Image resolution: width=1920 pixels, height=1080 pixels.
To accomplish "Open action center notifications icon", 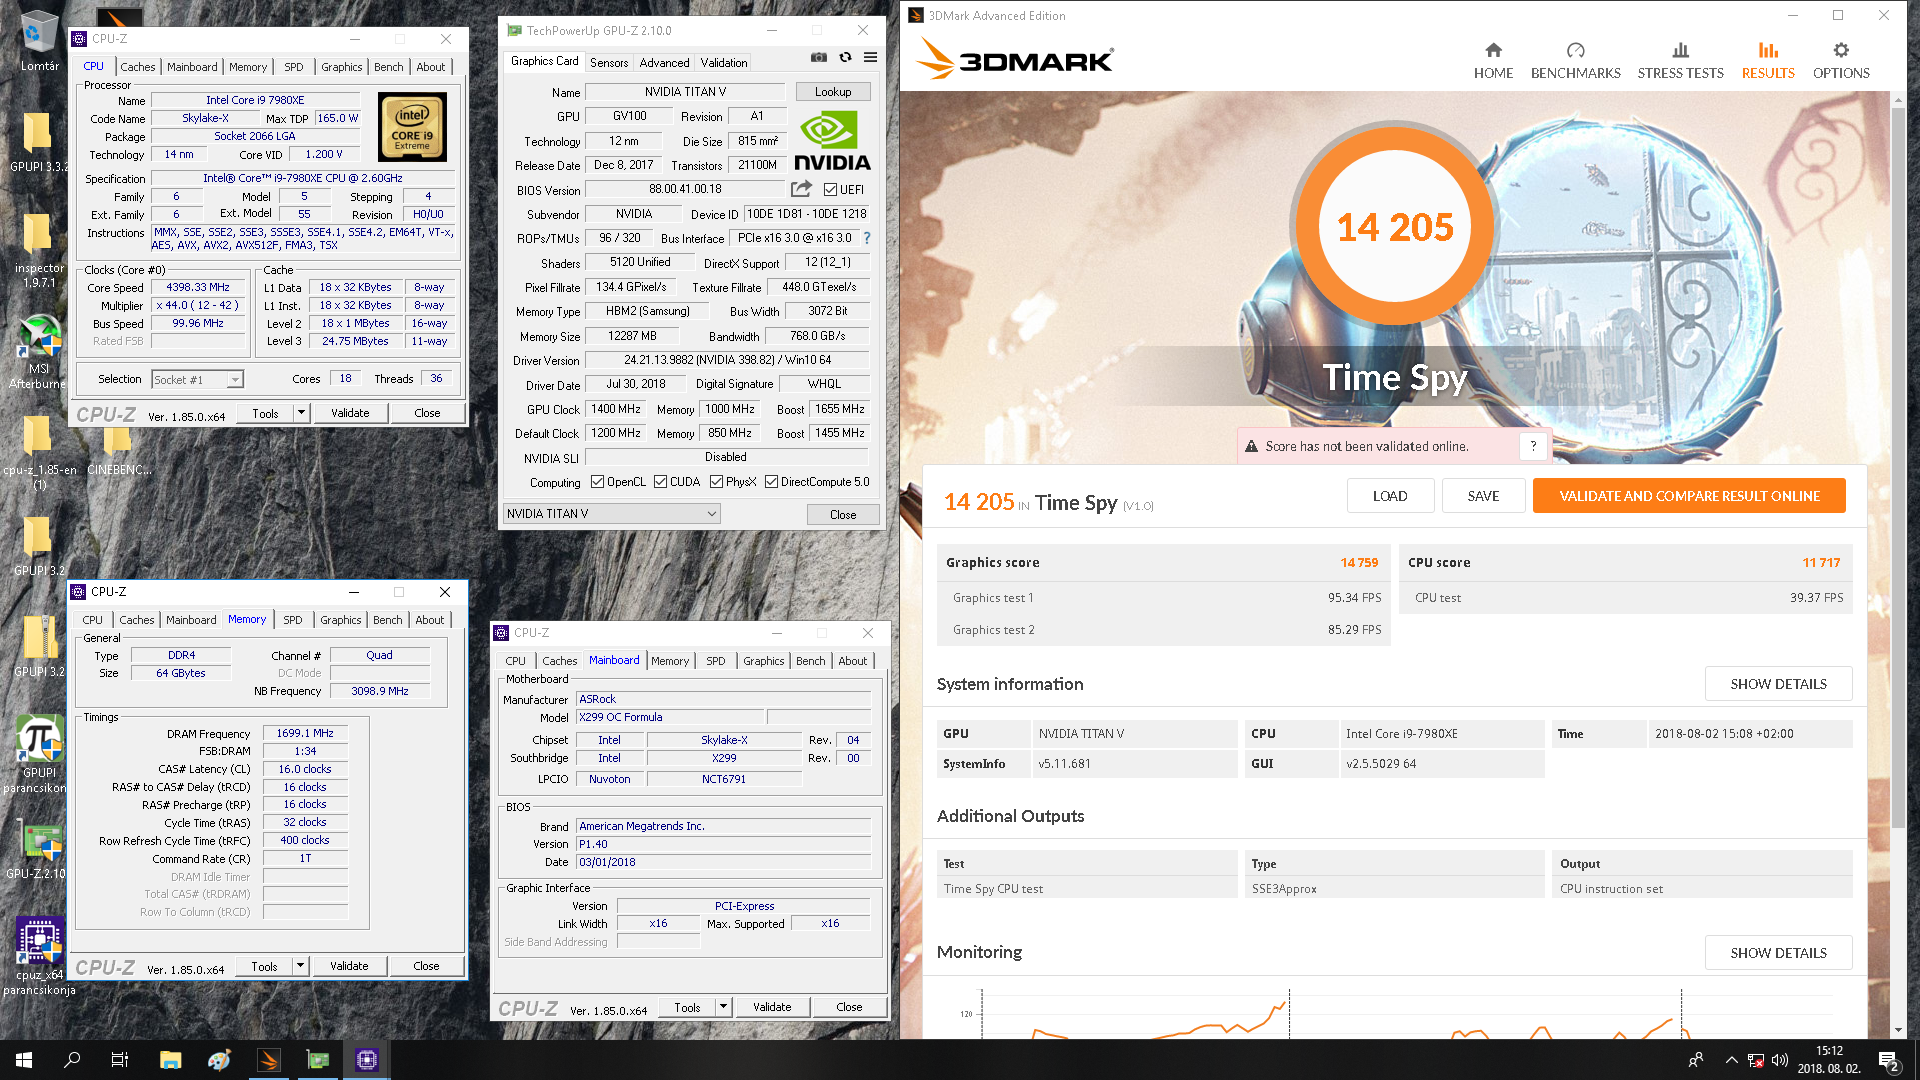I will (x=1889, y=1061).
